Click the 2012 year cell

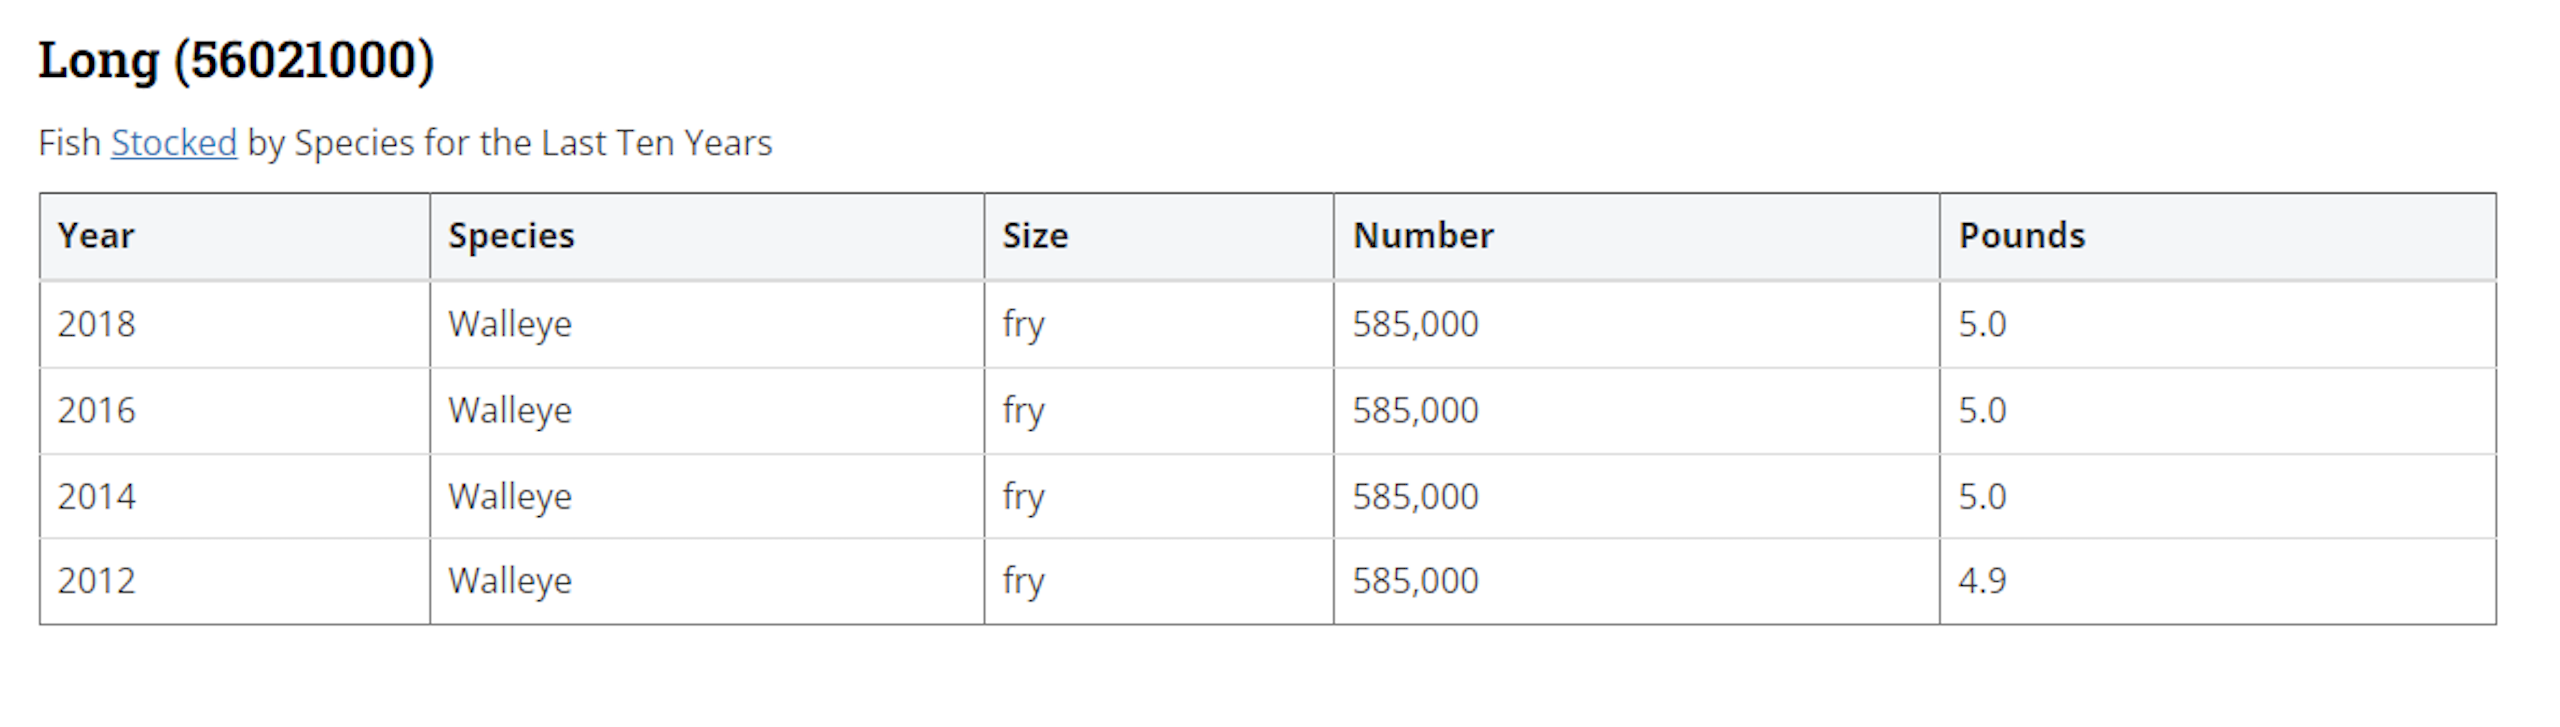96,581
